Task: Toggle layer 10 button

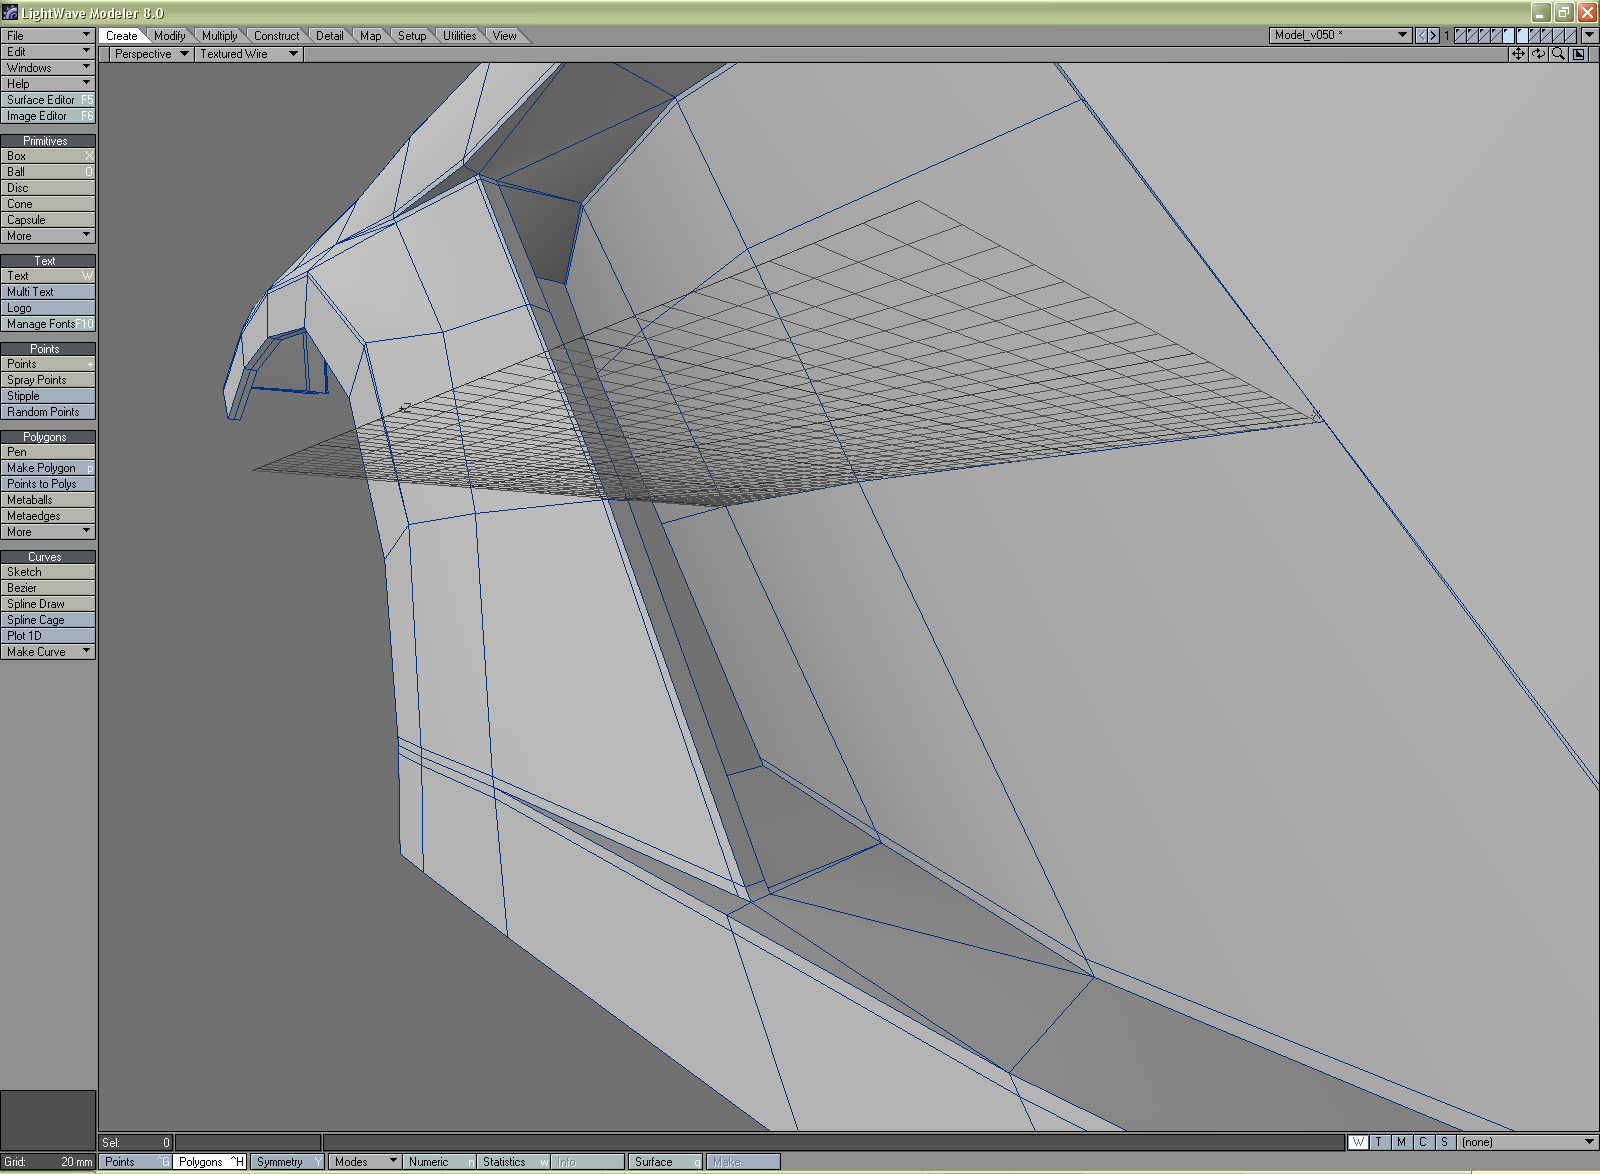Action: pos(1570,35)
